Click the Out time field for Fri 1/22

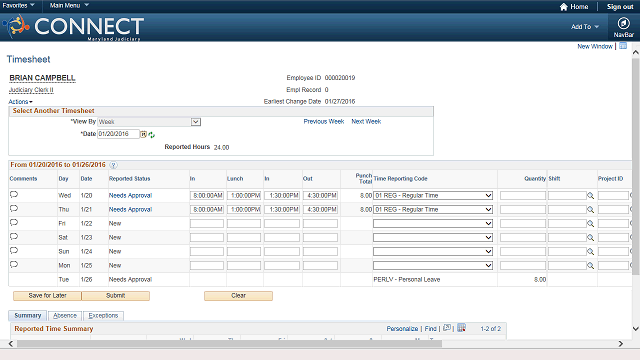click(x=320, y=224)
